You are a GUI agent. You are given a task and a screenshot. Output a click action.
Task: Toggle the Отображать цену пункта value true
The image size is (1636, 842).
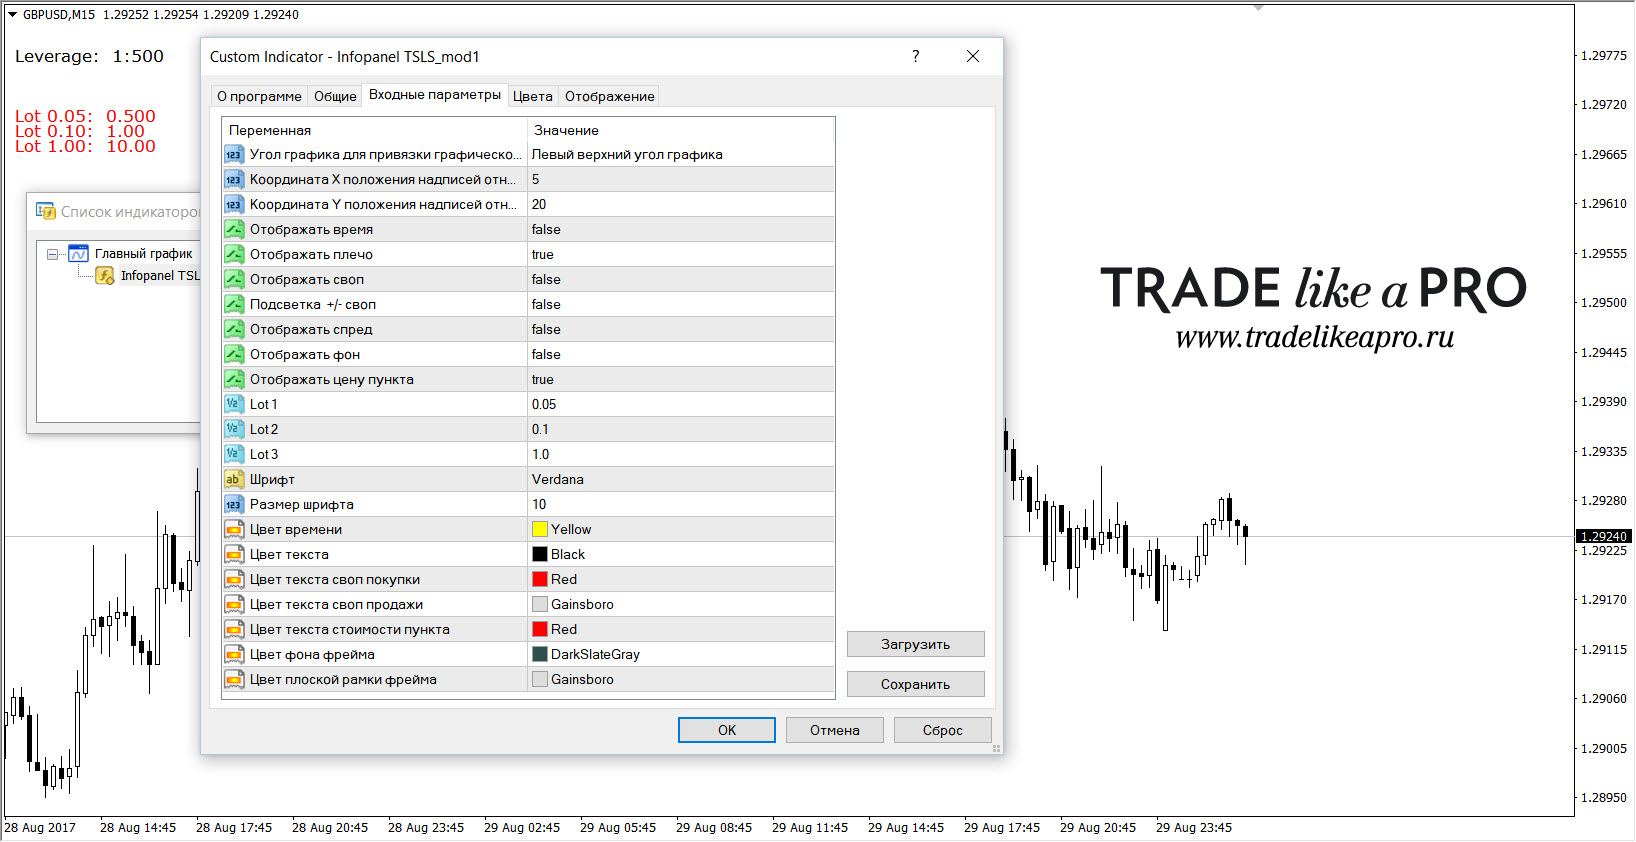coord(680,380)
